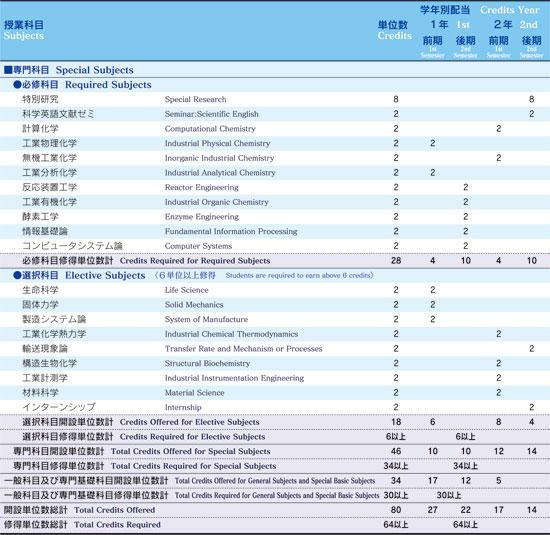The height and width of the screenshot is (535, 550).
Task: Click '64以上' in the Credits column
Action: [x=396, y=525]
